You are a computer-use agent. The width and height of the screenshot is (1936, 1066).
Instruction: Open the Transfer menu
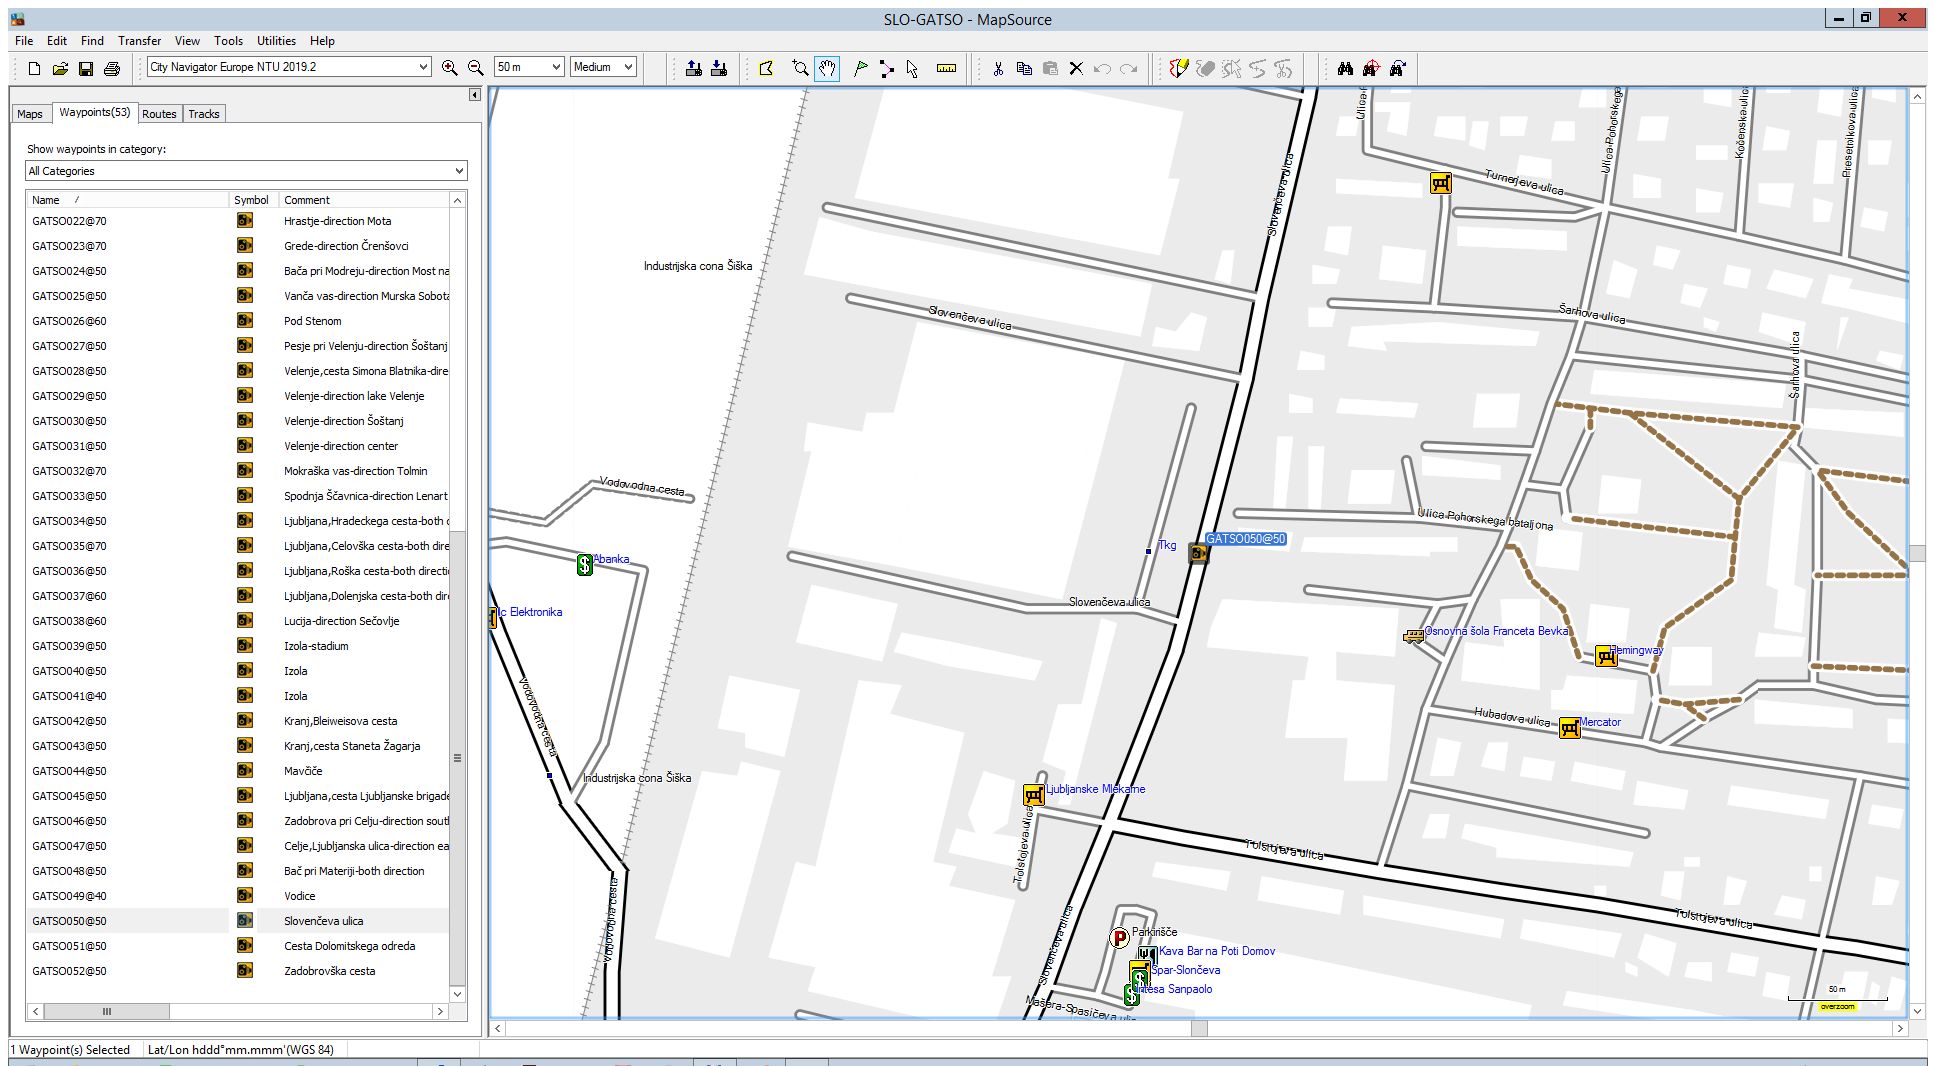(139, 41)
